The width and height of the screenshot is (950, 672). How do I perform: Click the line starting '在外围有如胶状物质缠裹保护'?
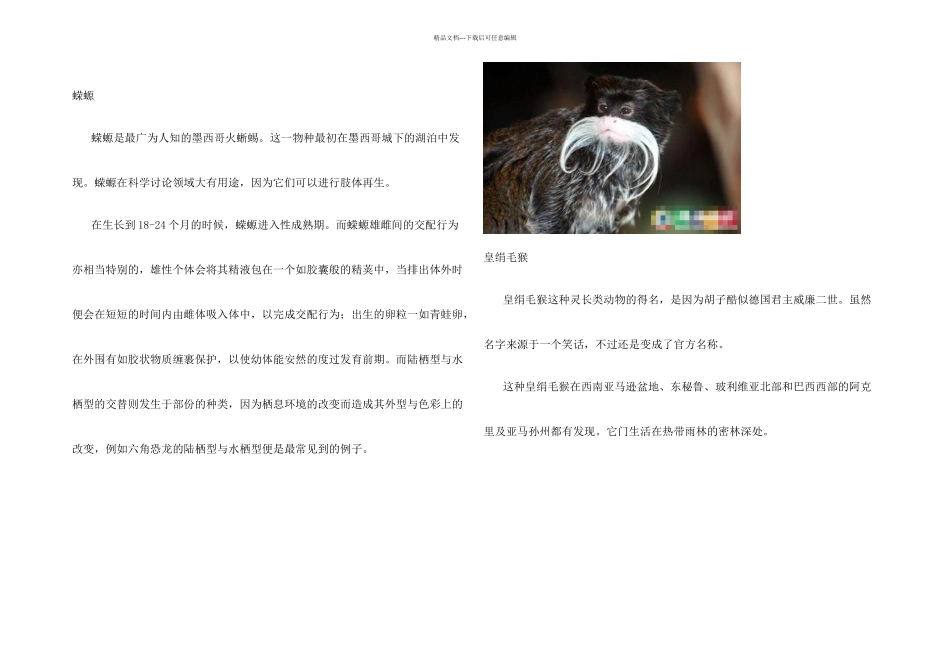point(267,359)
